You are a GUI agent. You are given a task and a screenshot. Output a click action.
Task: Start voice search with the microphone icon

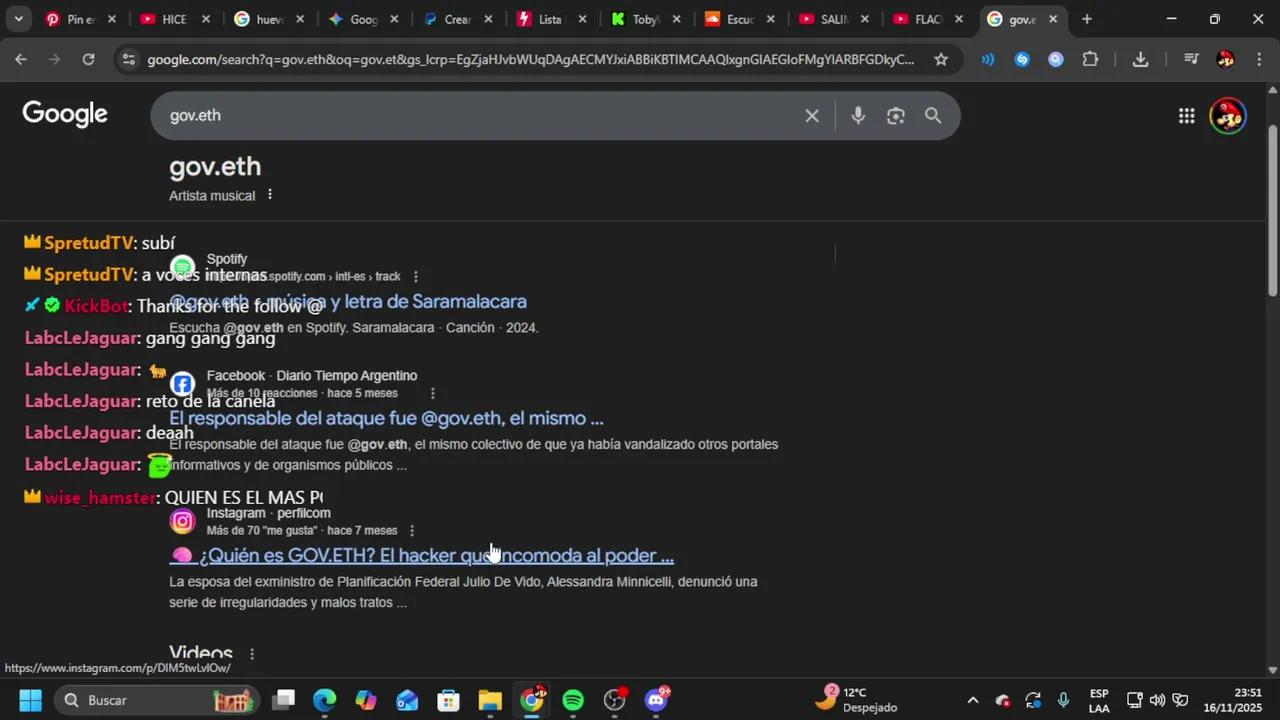(x=858, y=116)
